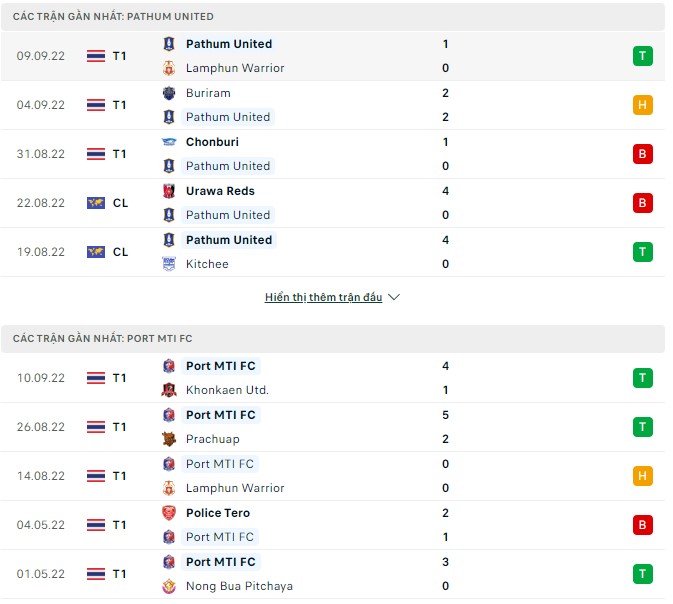The height and width of the screenshot is (604, 673).
Task: Click the green T badge for 09.09.22 match
Action: pos(642,56)
